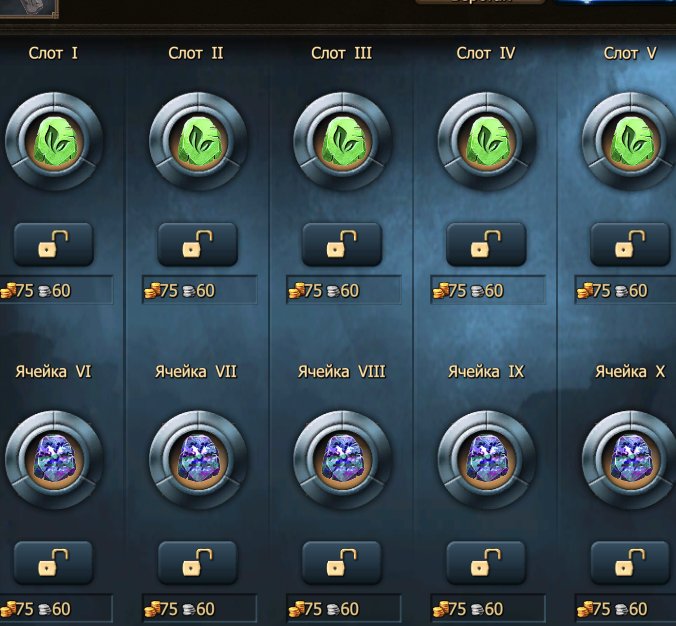Click the padlock button under Слот V
This screenshot has height=626, width=676.
(x=630, y=244)
